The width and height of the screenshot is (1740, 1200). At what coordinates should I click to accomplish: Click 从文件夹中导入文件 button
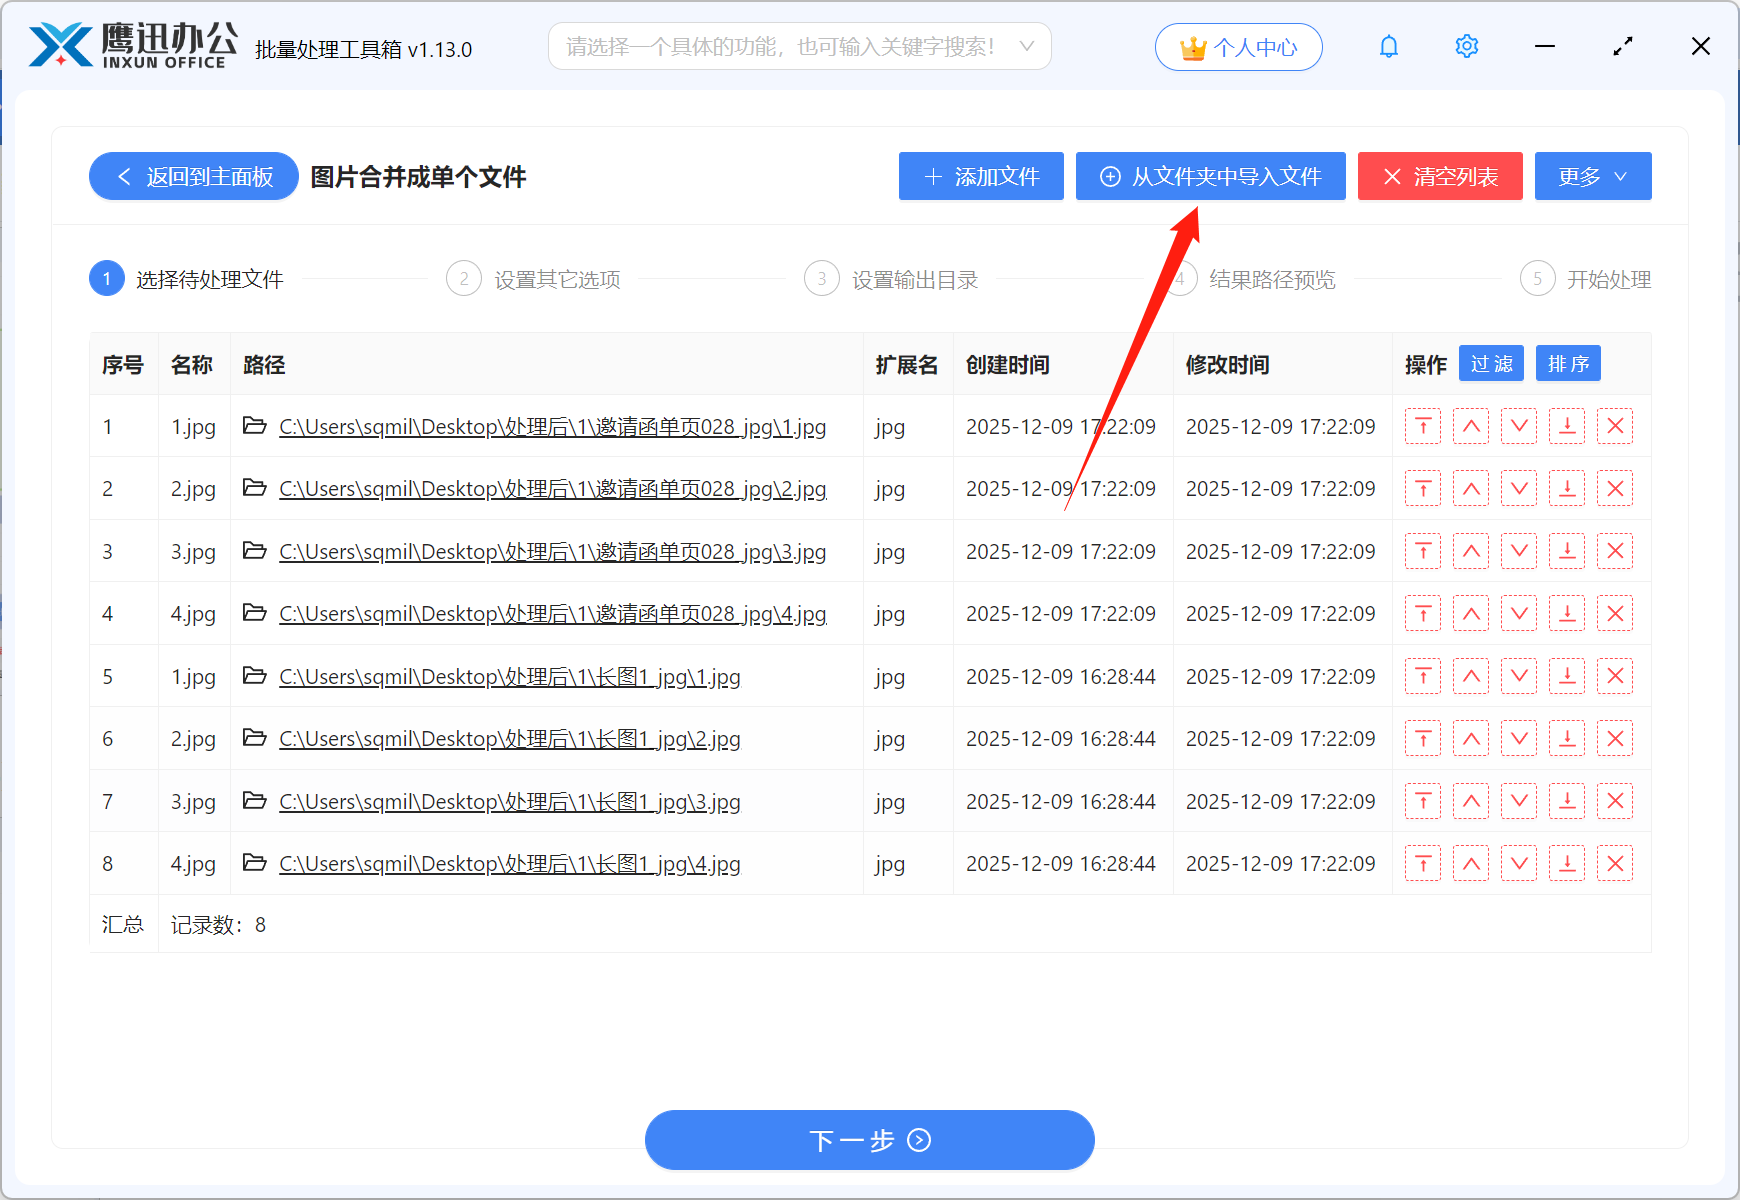pyautogui.click(x=1209, y=176)
